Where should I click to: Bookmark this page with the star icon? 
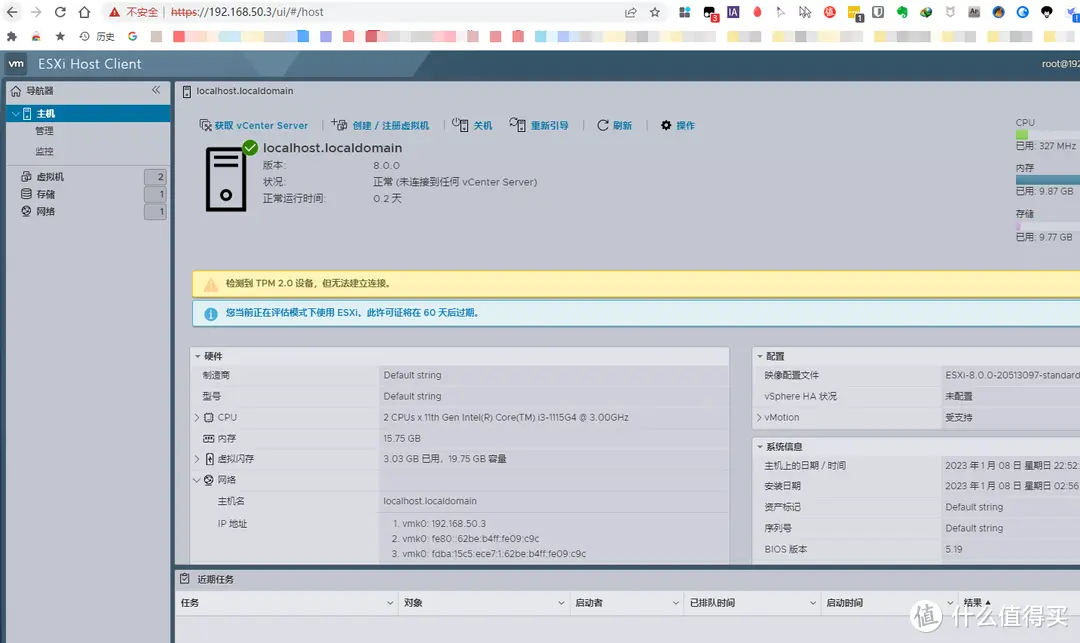point(655,12)
